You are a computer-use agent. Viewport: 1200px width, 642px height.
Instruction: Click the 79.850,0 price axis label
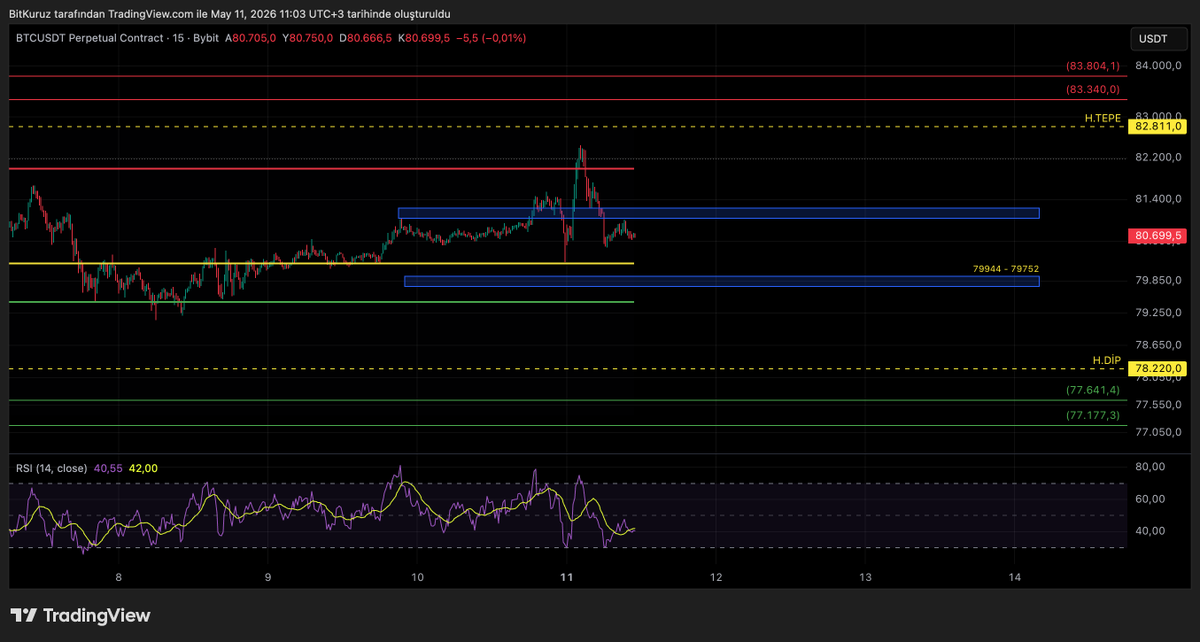(x=1158, y=280)
